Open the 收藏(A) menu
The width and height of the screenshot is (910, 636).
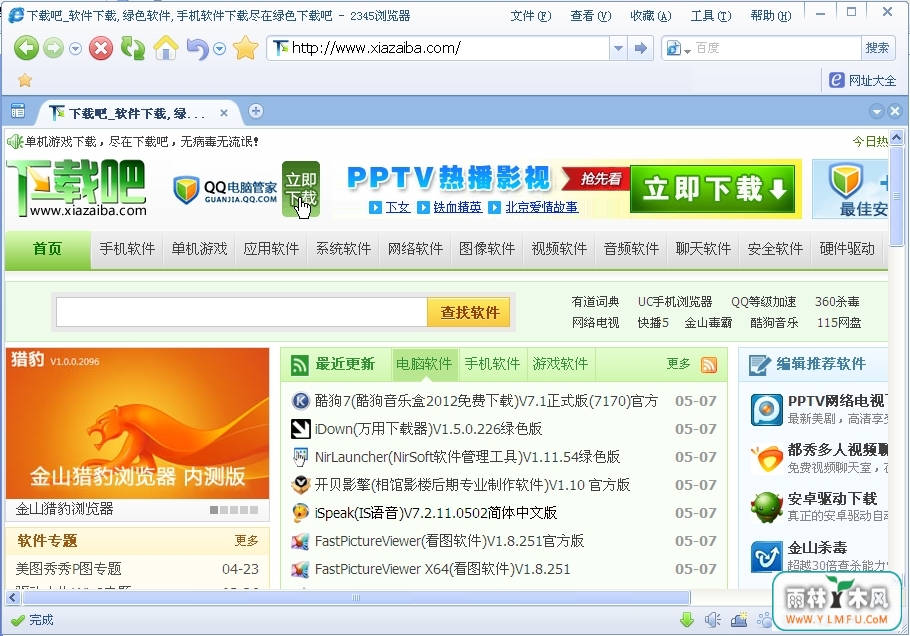(651, 16)
